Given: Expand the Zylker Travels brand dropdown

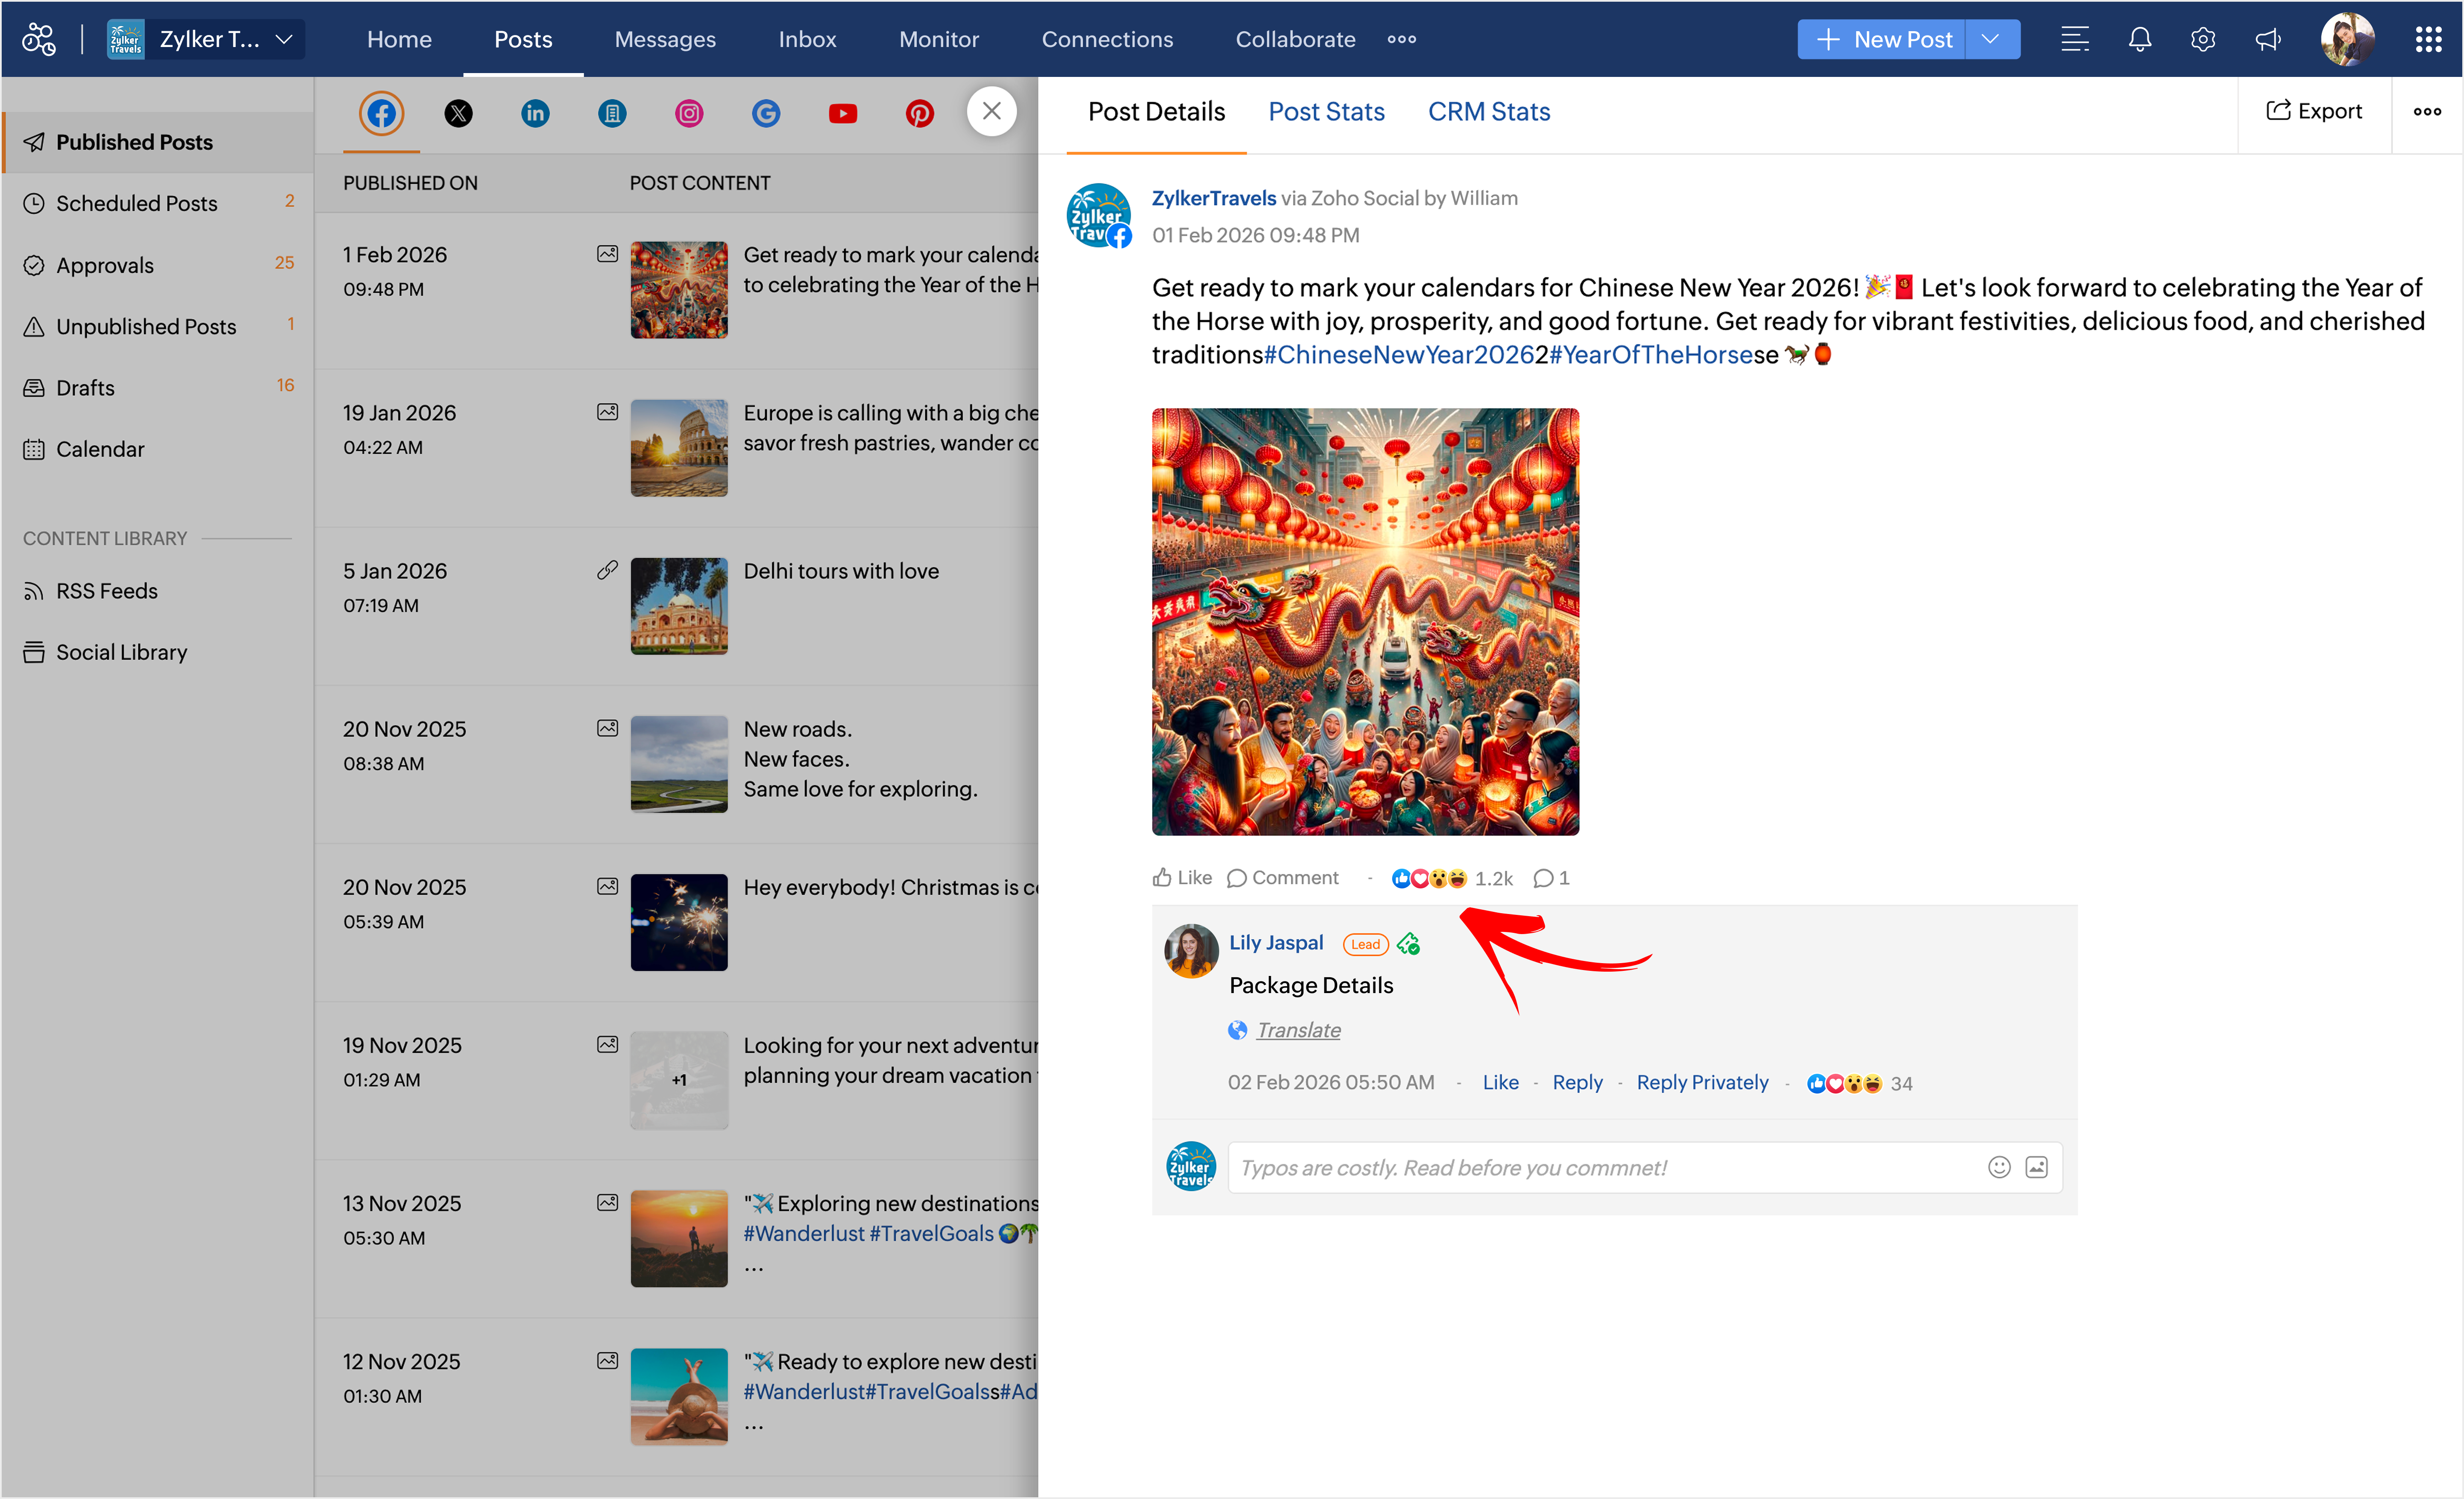Looking at the screenshot, I should [284, 39].
